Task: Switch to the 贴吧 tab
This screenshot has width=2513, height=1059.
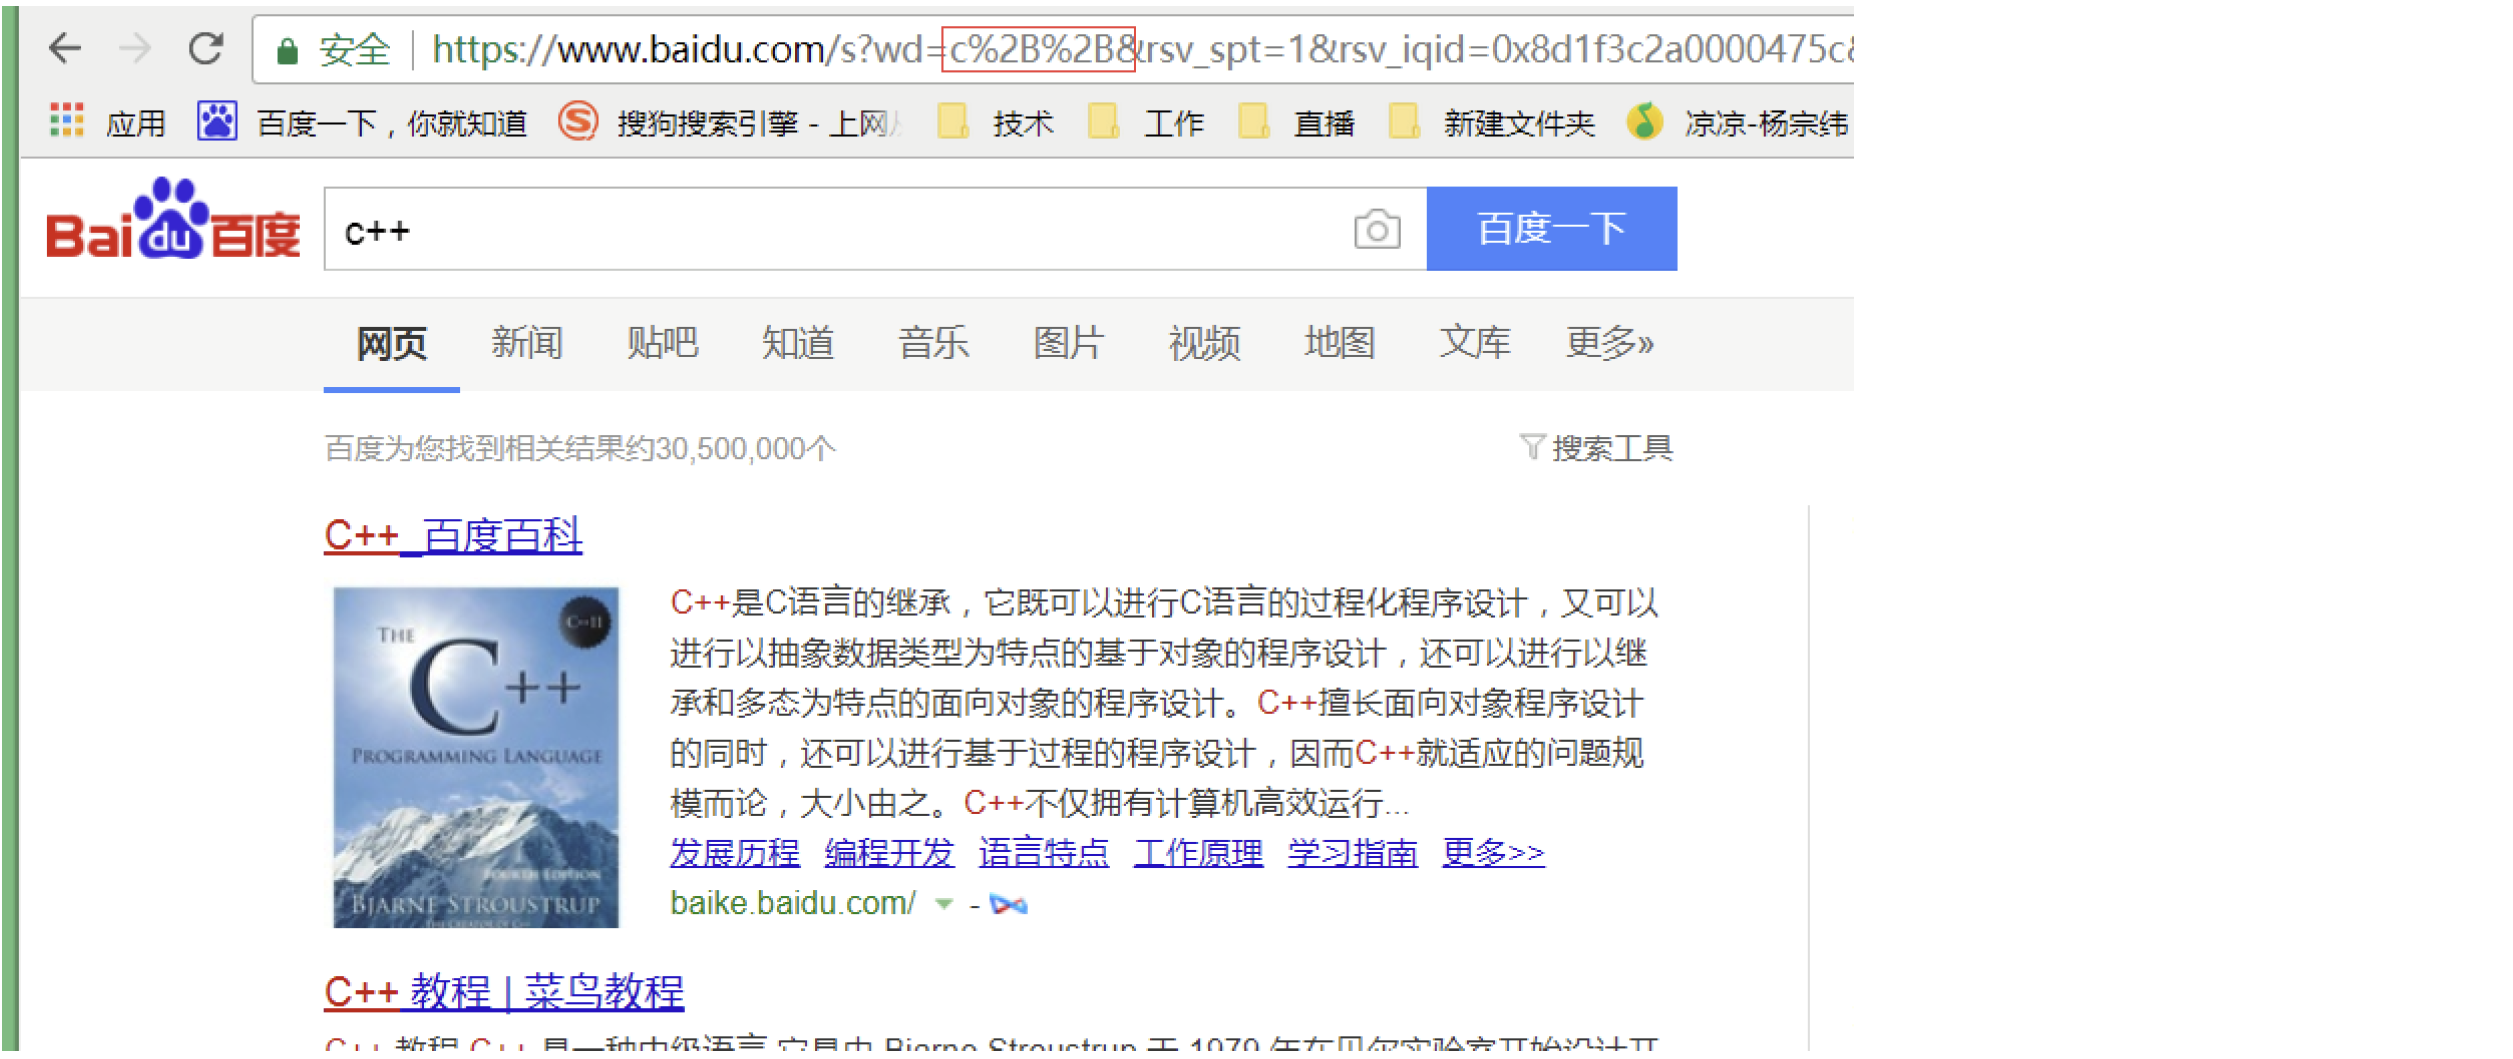Action: coord(663,343)
